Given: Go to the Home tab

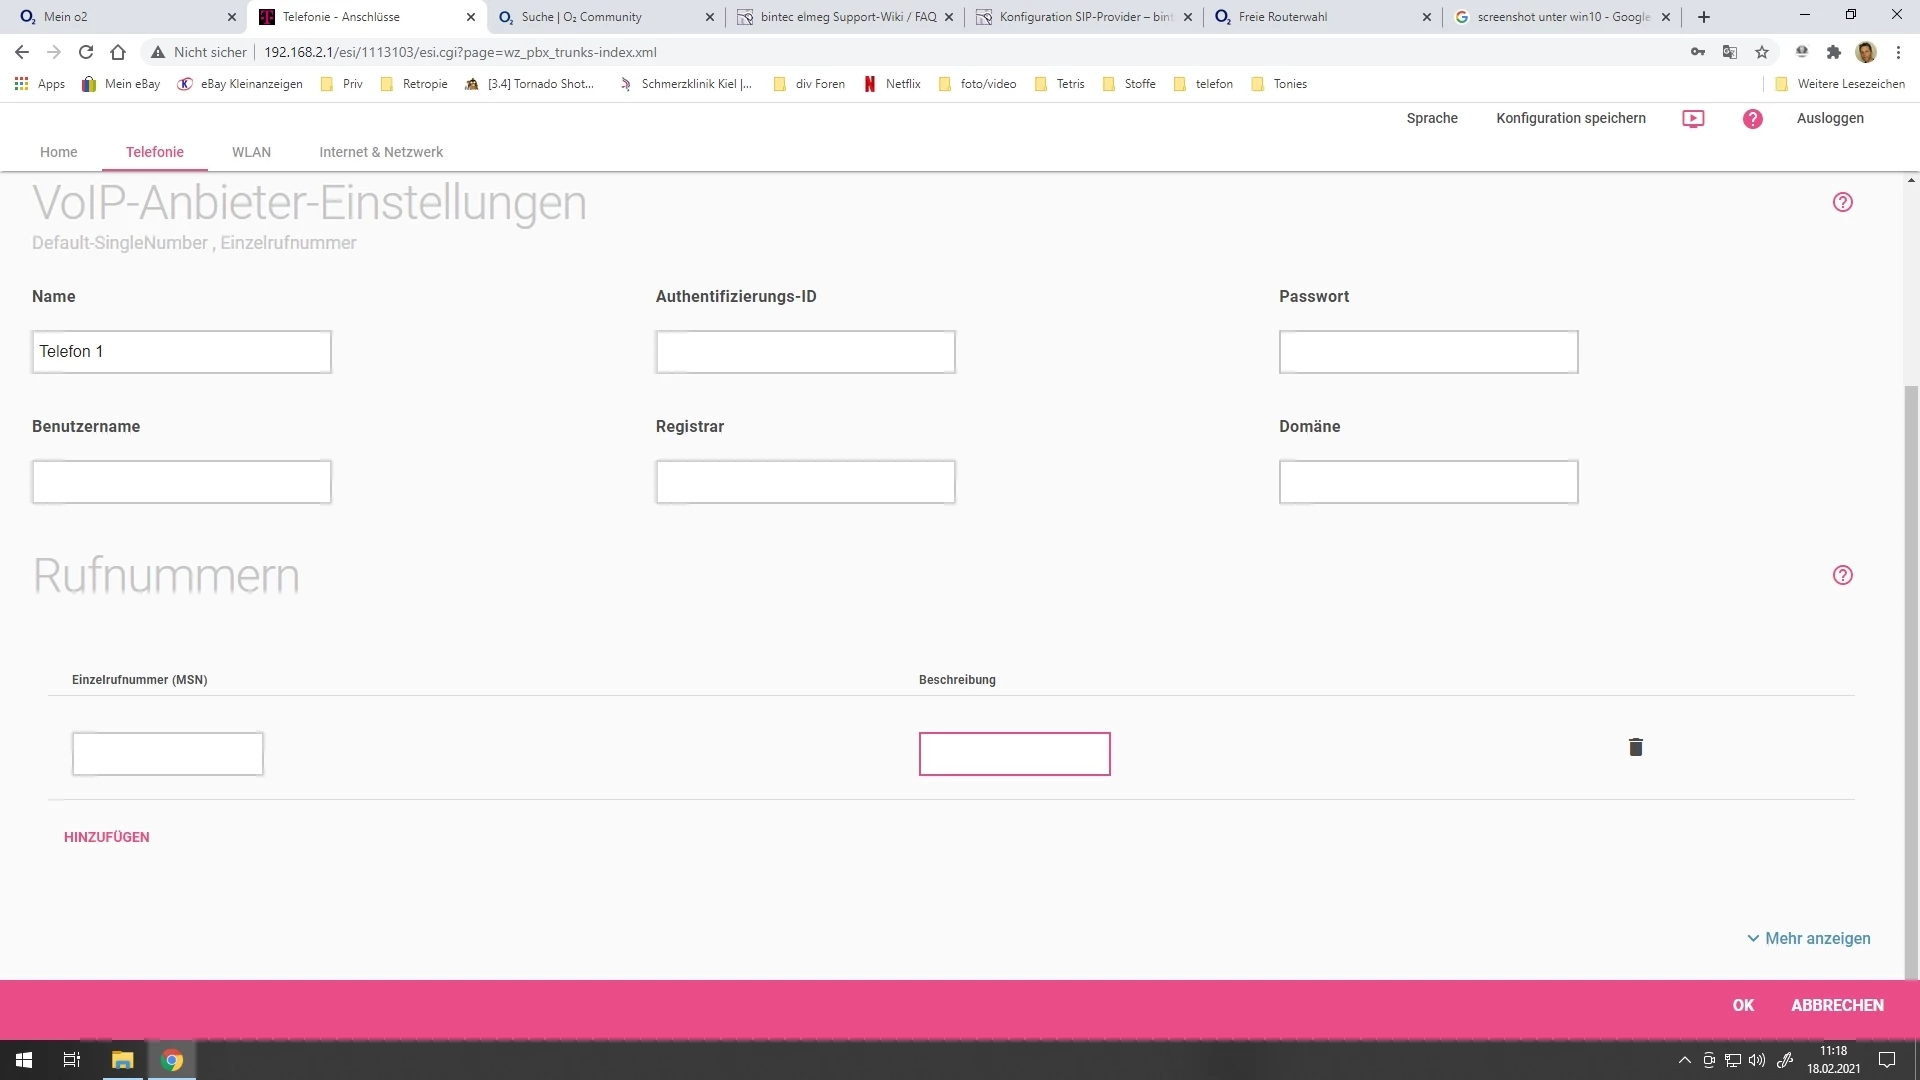Looking at the screenshot, I should 58,152.
